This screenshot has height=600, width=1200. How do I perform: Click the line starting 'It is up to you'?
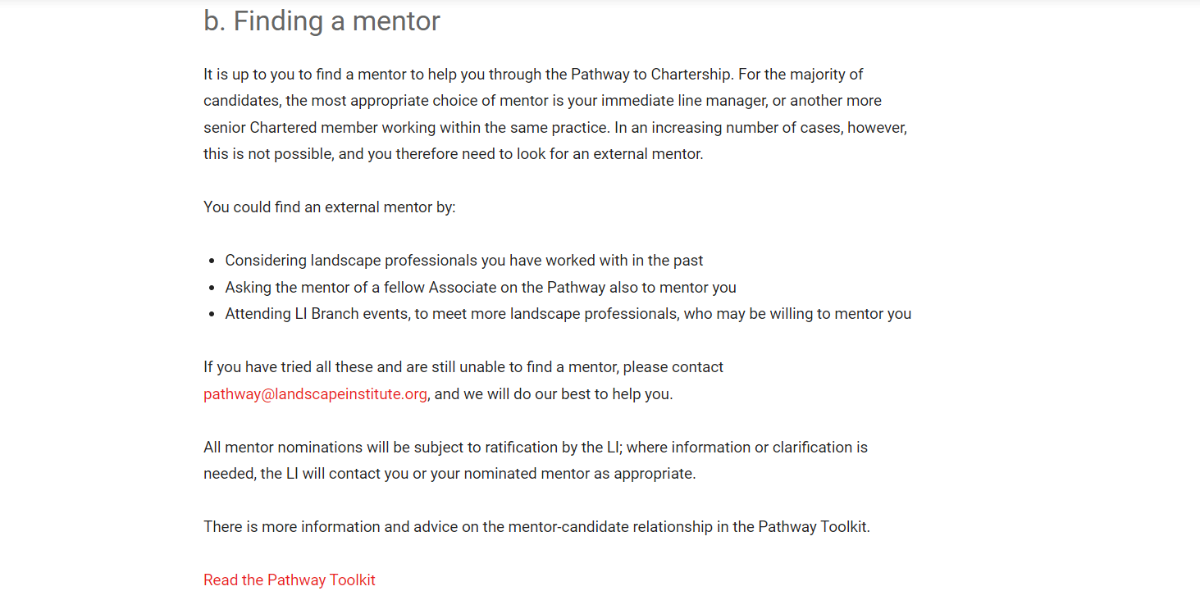point(533,74)
